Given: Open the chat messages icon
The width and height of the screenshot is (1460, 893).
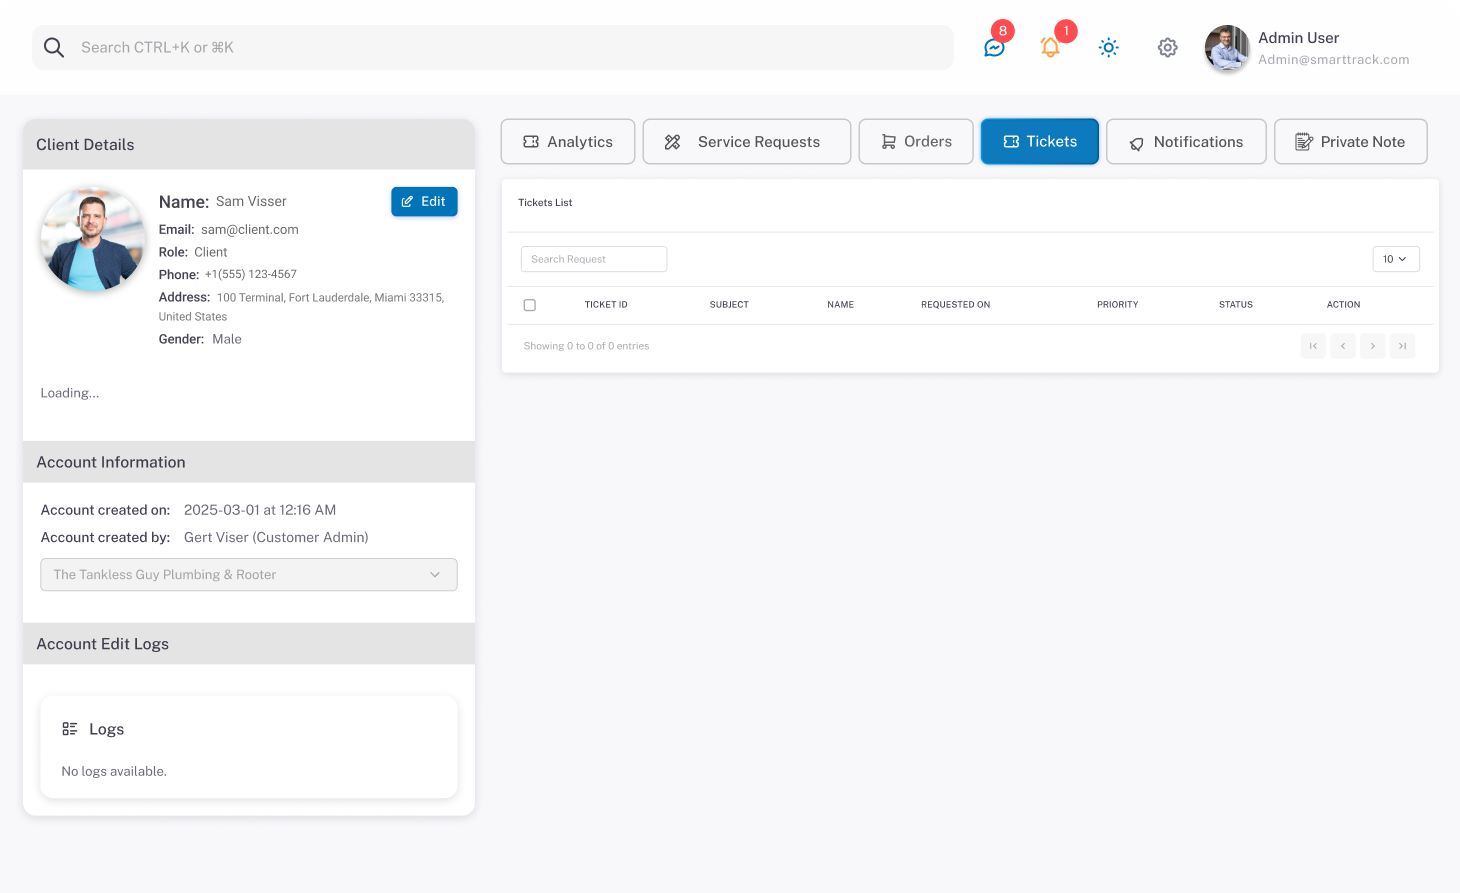Looking at the screenshot, I should (994, 48).
